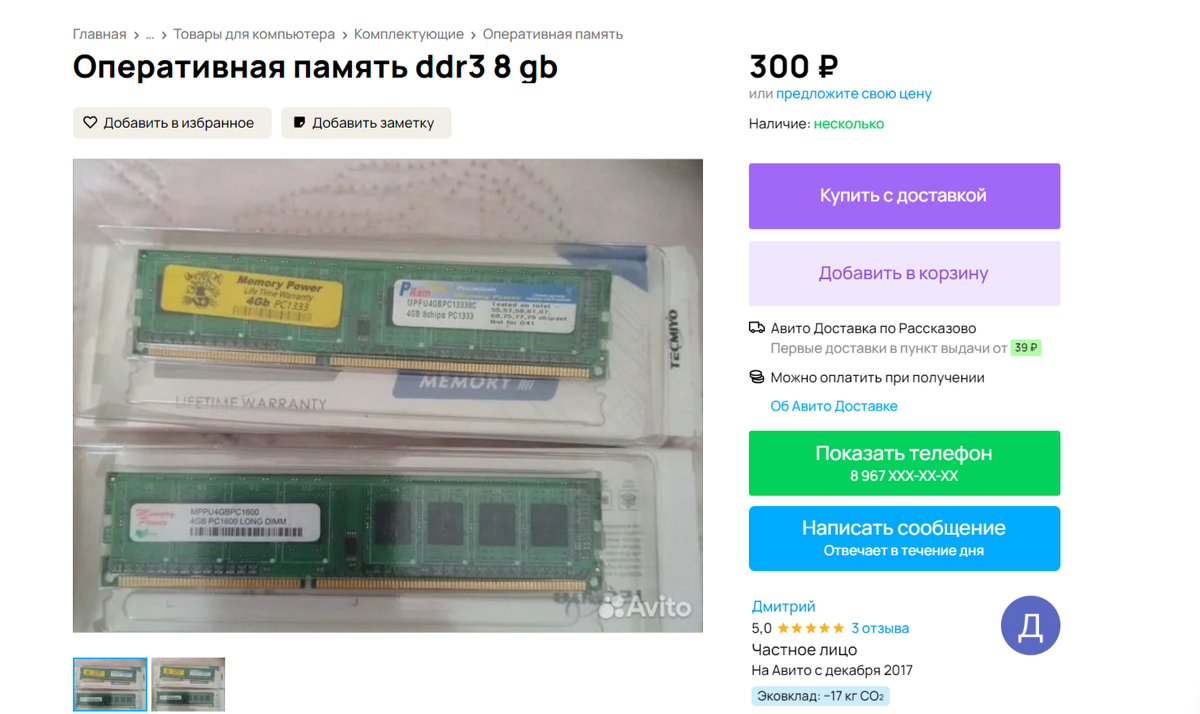Open предложите свою цену link

coord(854,93)
